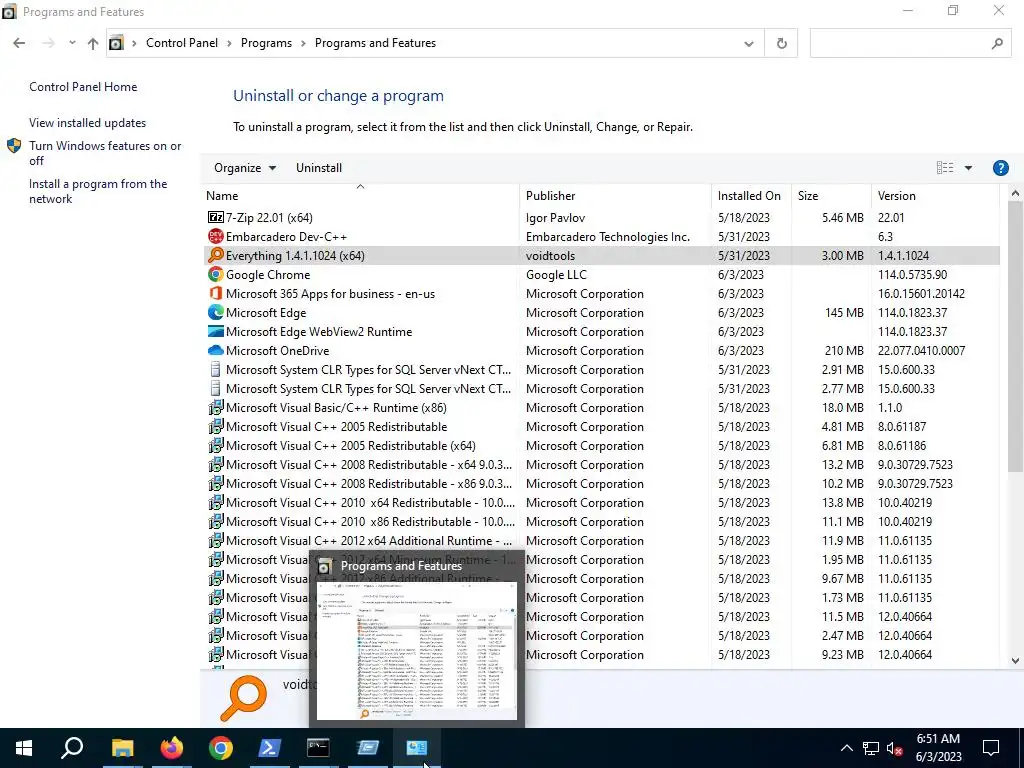Click chevron after Control Panel breadcrumb
The height and width of the screenshot is (768, 1024).
pyautogui.click(x=229, y=43)
